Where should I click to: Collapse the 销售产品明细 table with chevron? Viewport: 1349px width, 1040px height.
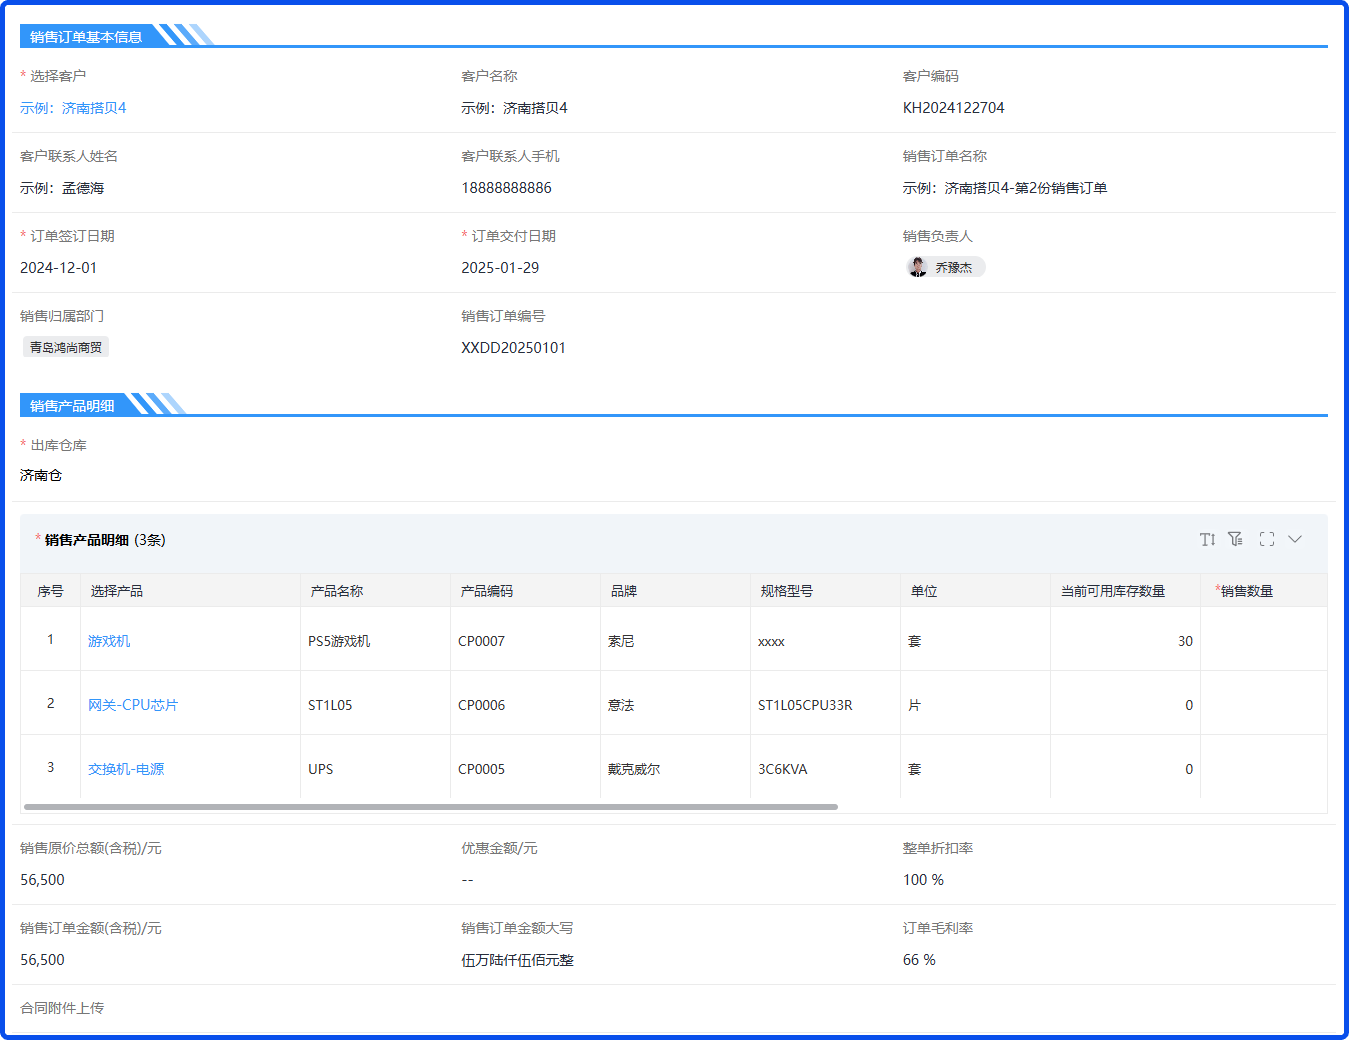[1295, 540]
